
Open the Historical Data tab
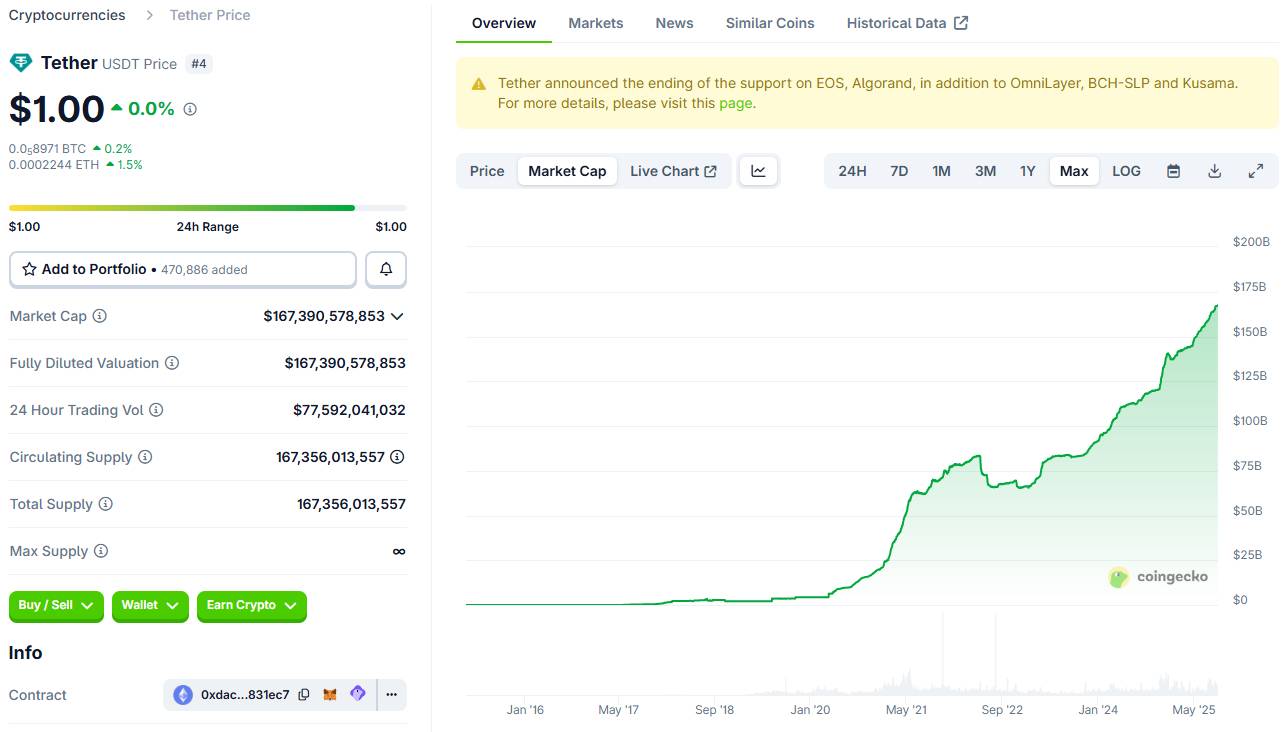pyautogui.click(x=907, y=23)
